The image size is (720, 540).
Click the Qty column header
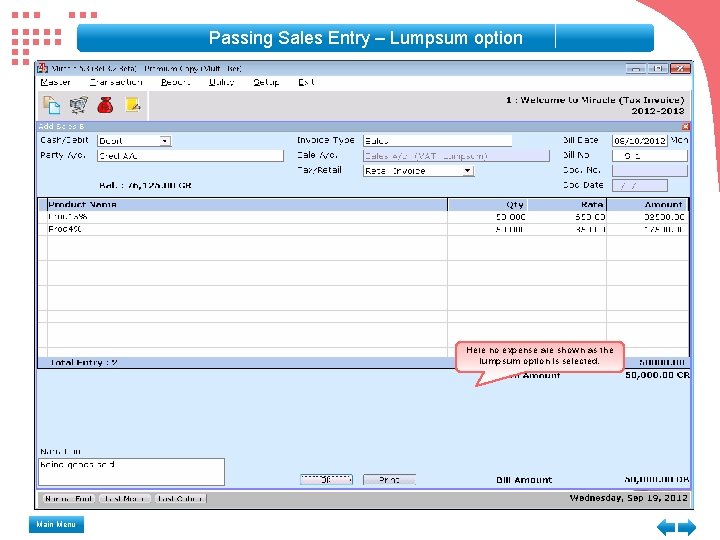point(488,204)
